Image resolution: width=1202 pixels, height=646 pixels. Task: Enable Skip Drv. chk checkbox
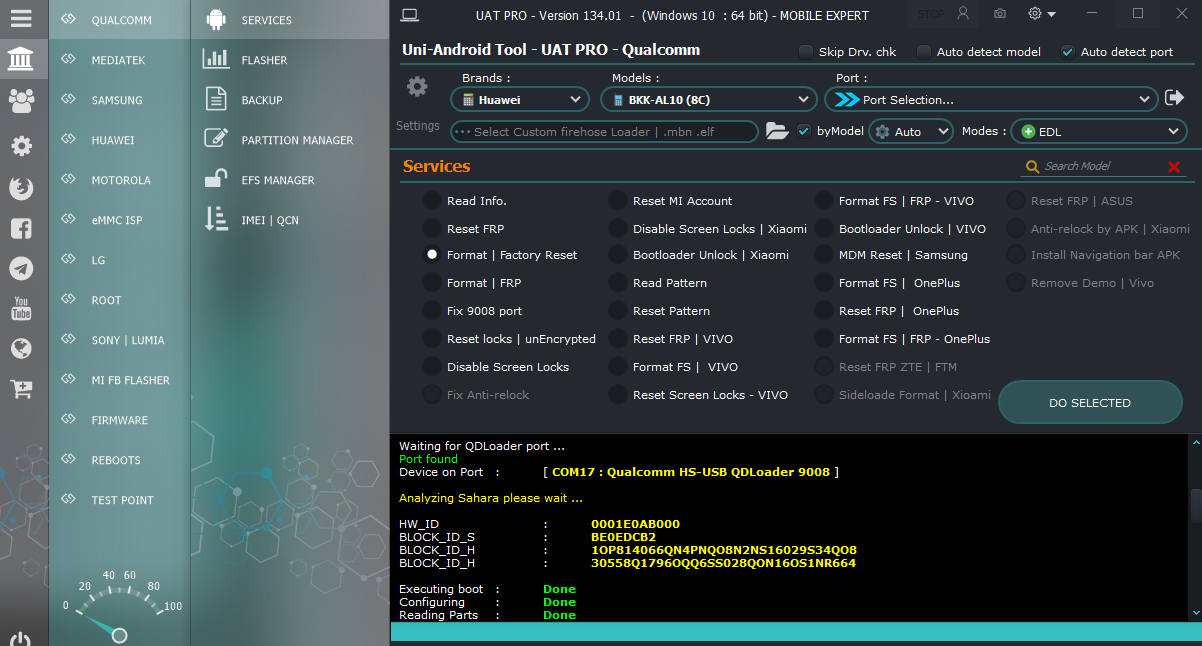click(x=806, y=52)
